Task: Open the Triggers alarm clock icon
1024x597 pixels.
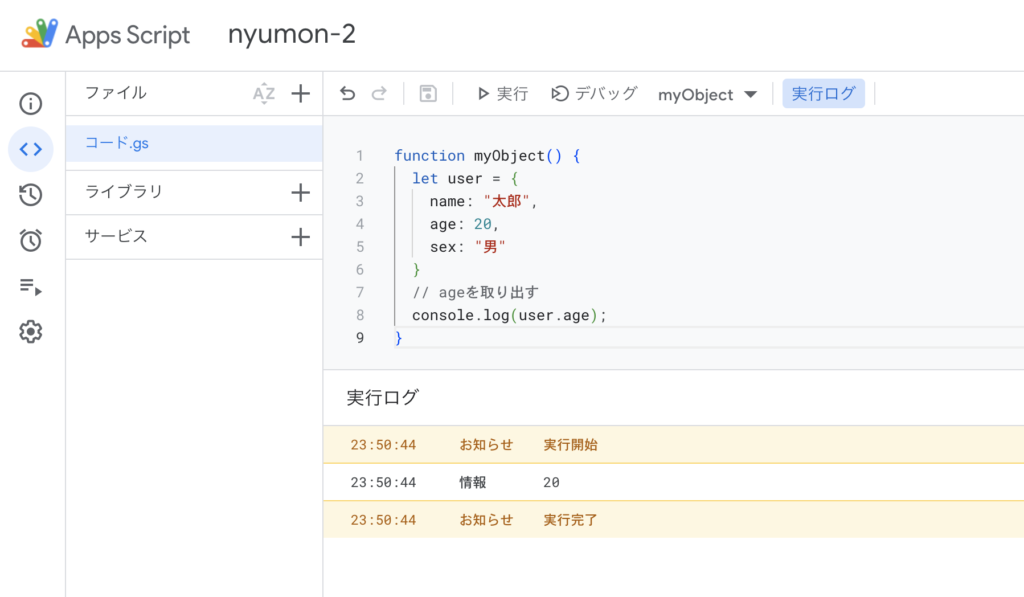Action: pos(31,240)
